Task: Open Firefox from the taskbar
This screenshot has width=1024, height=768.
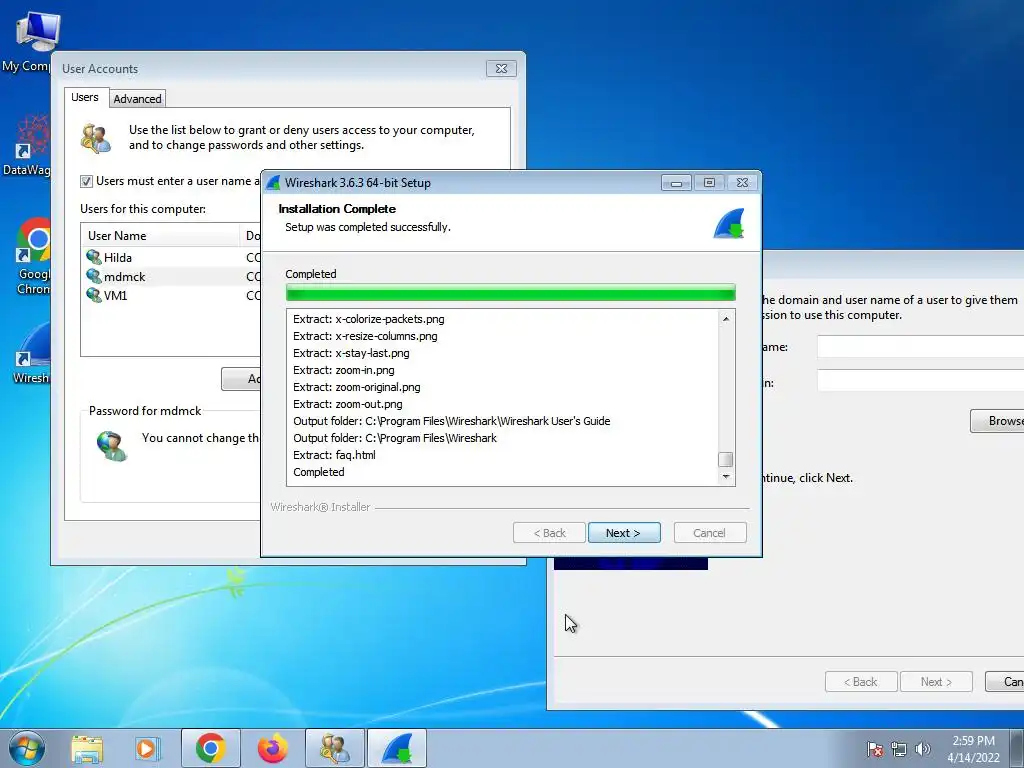Action: pos(273,748)
